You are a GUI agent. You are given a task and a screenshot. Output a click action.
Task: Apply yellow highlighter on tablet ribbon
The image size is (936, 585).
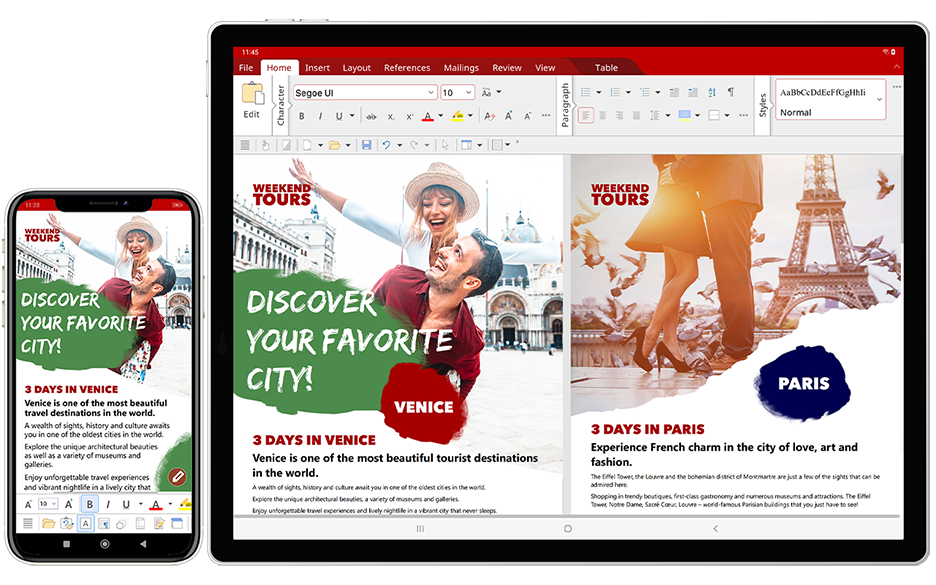[x=457, y=116]
